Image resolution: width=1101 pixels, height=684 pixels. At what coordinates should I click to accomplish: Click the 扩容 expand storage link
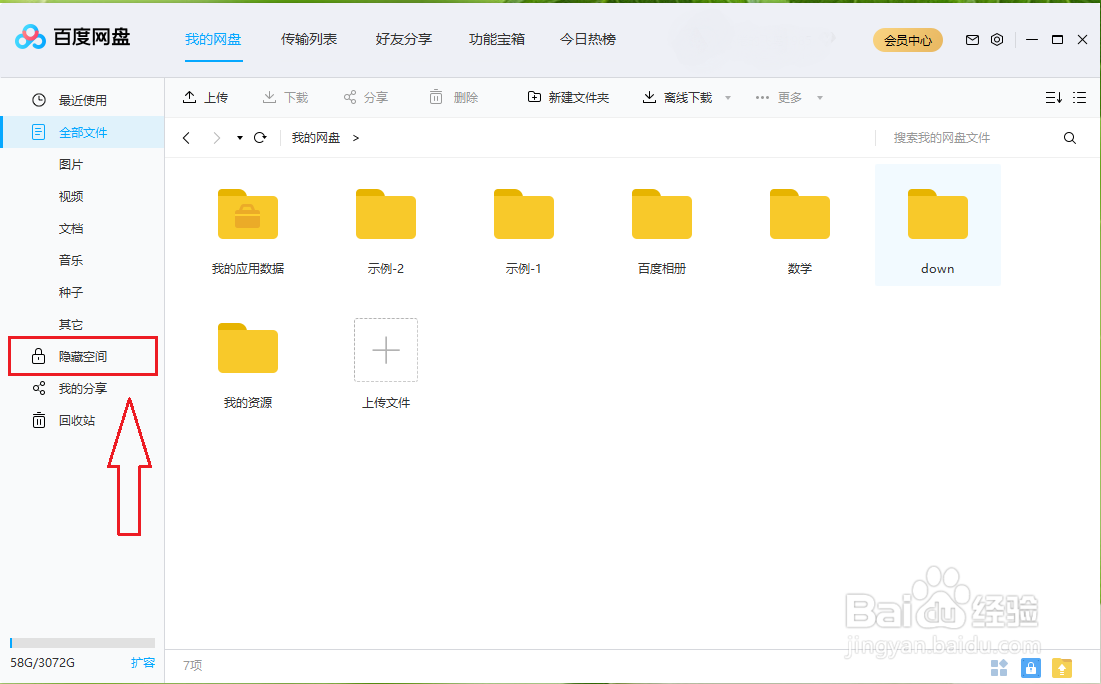(x=143, y=662)
